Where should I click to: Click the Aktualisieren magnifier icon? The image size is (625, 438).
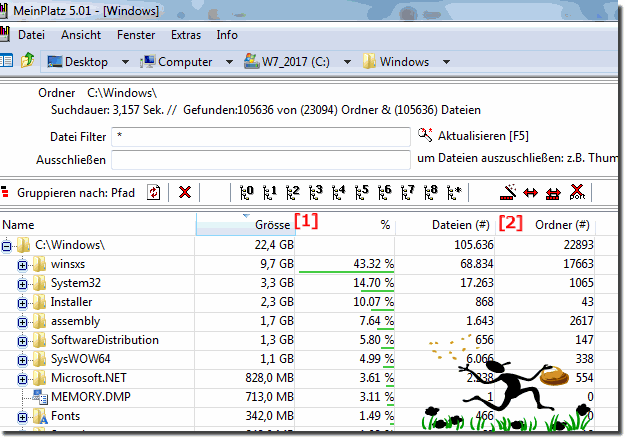coord(425,135)
